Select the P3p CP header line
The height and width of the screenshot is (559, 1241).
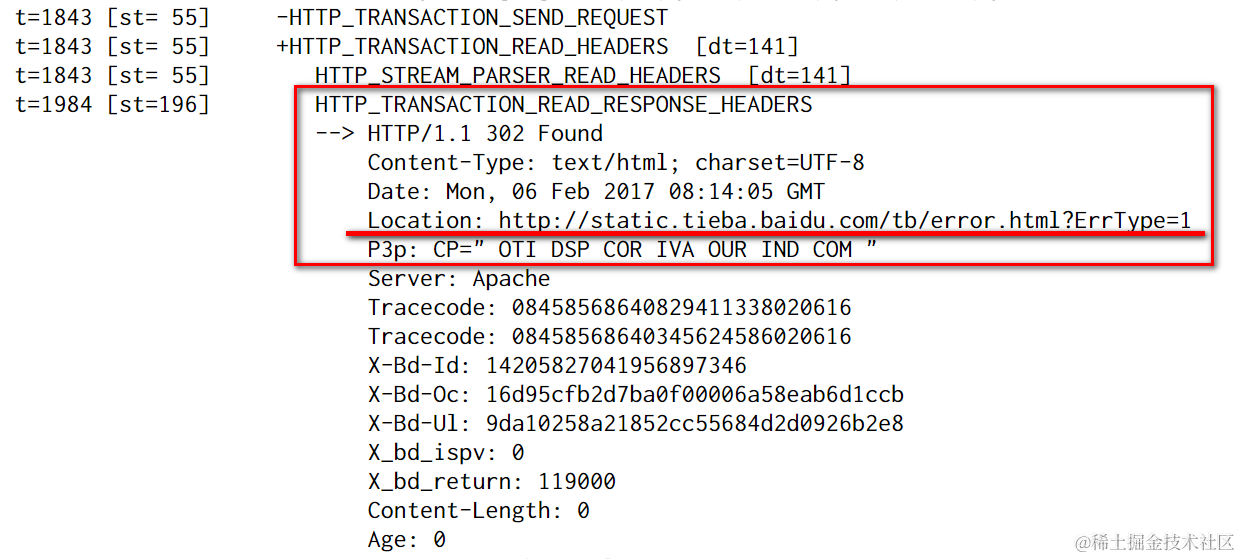point(622,250)
